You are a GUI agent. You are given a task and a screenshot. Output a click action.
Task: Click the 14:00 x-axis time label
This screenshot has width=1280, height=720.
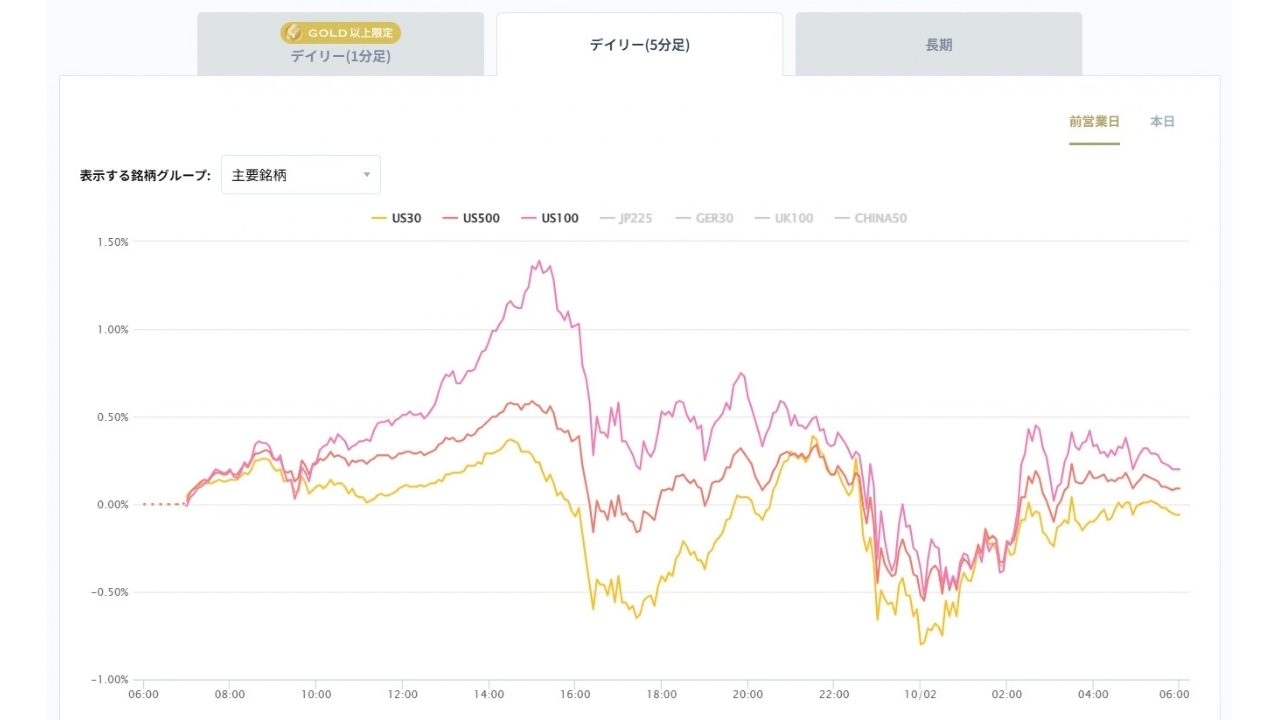pyautogui.click(x=489, y=694)
